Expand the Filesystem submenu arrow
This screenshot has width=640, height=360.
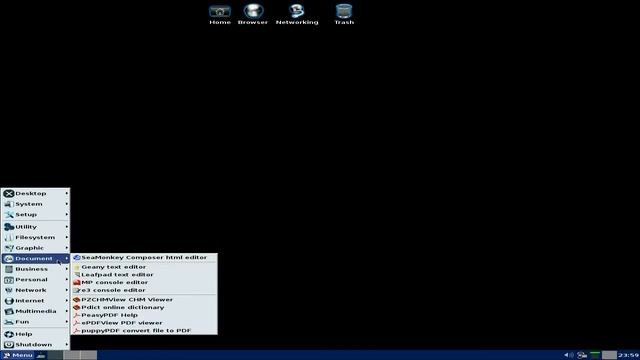pyautogui.click(x=67, y=237)
